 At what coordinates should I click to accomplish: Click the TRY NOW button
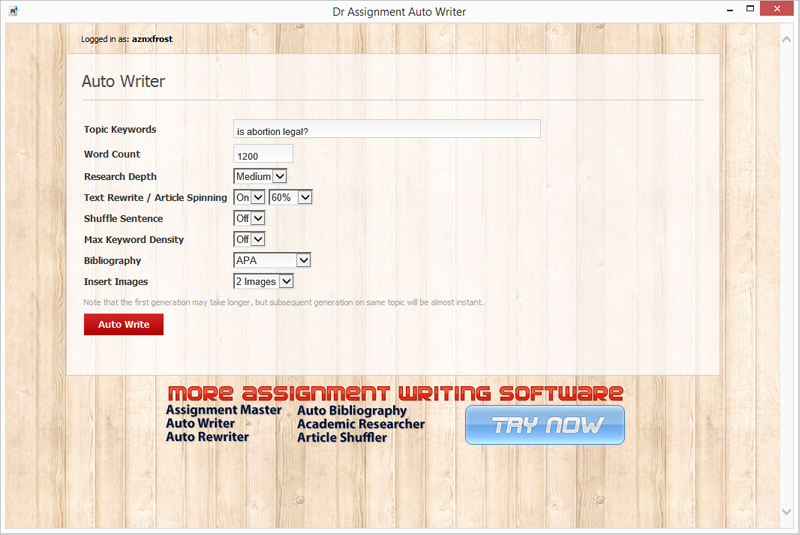(545, 425)
